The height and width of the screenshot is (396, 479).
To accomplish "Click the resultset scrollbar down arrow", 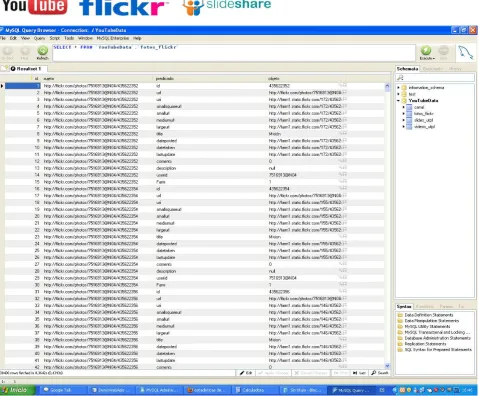I will (387, 366).
